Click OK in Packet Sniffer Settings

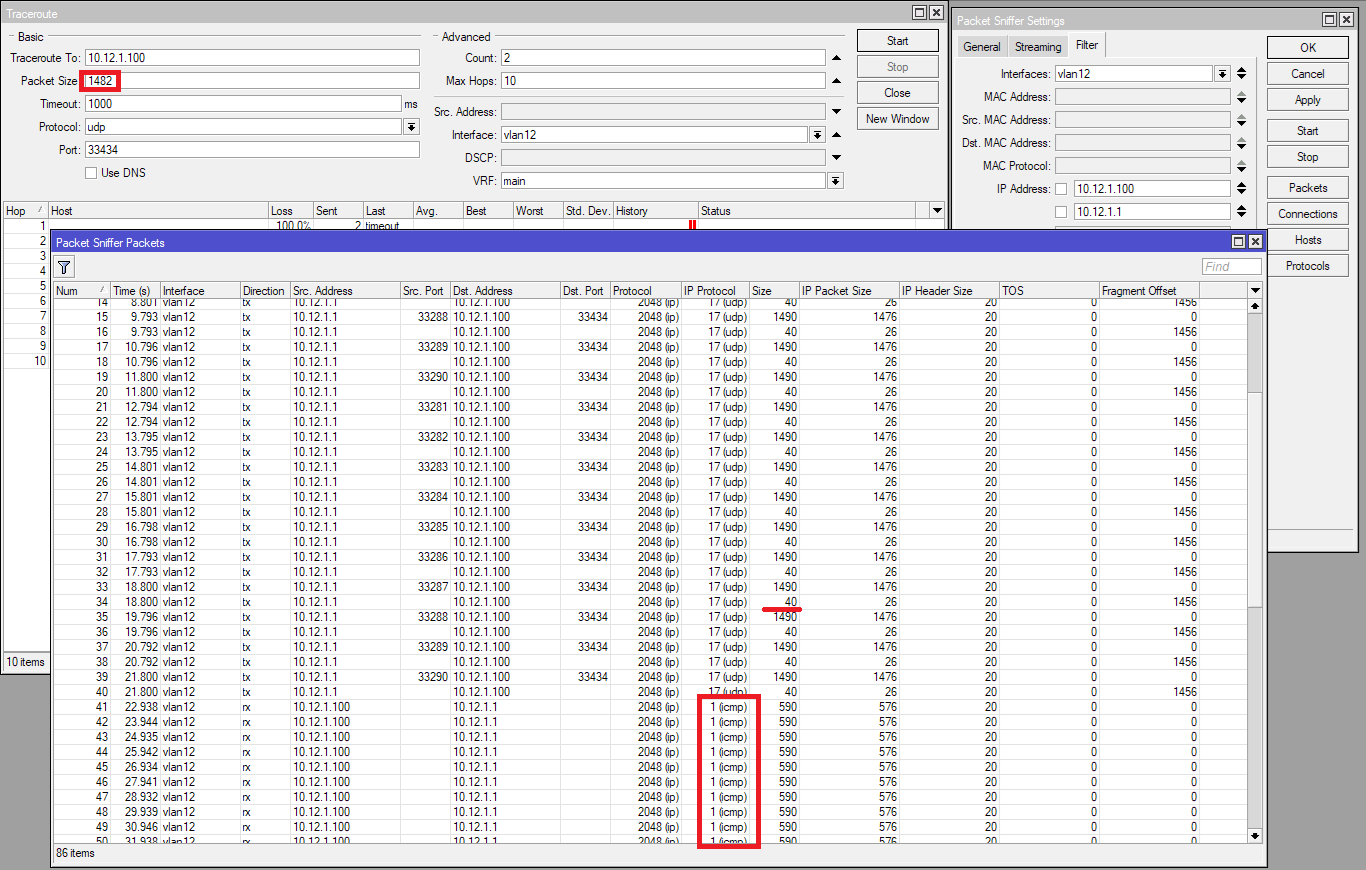[1308, 48]
